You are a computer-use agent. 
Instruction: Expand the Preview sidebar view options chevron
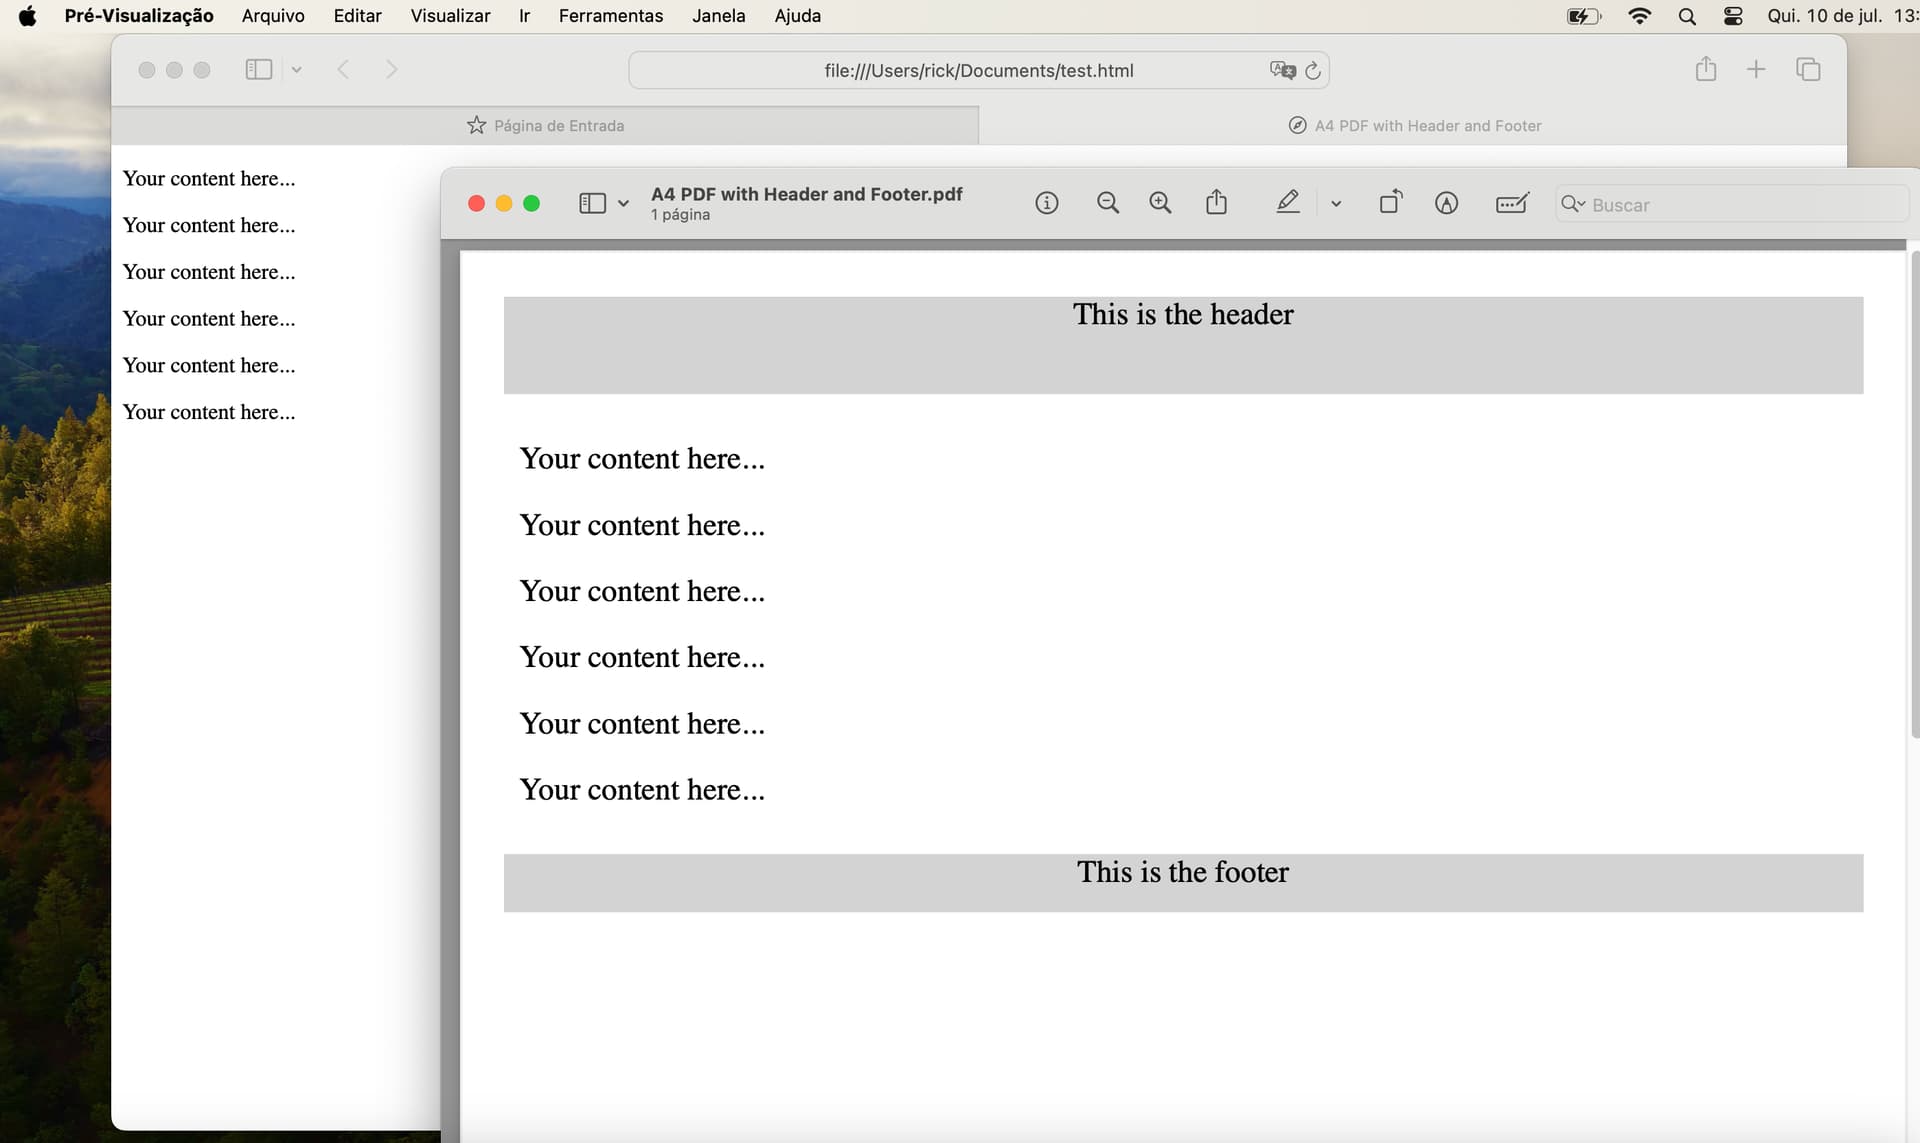[x=624, y=204]
